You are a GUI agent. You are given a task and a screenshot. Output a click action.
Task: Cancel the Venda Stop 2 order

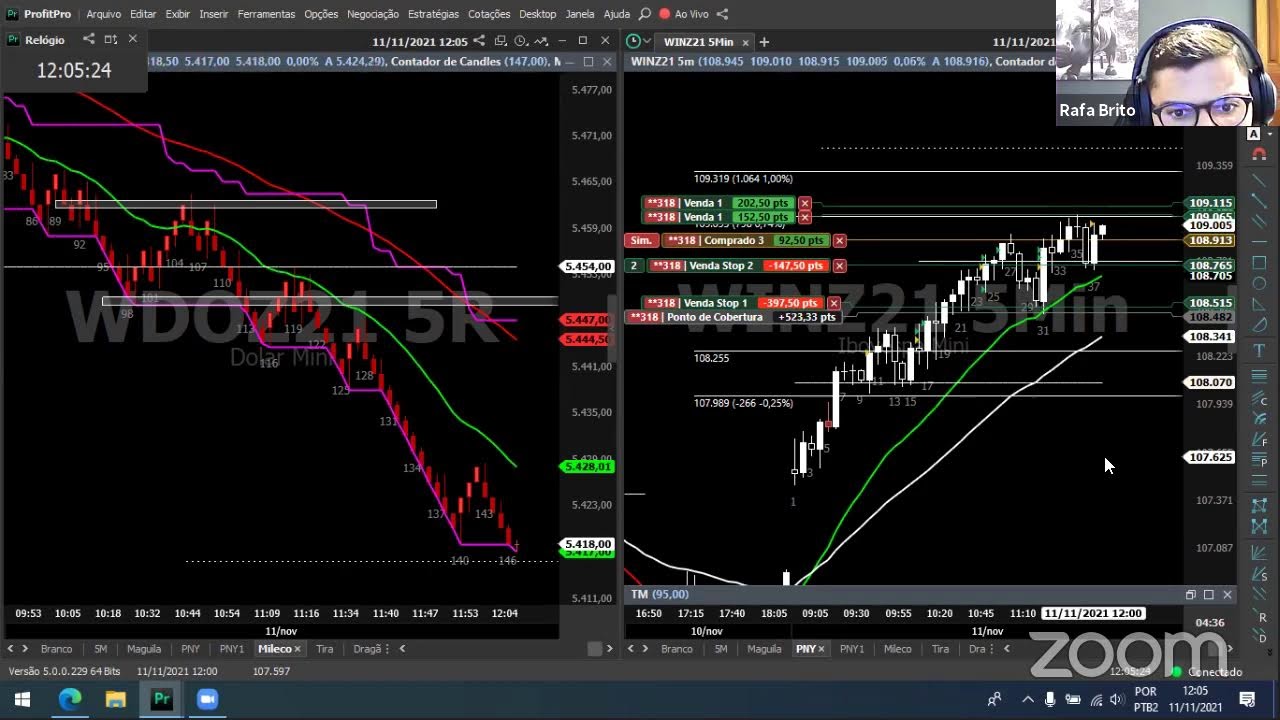pos(839,265)
